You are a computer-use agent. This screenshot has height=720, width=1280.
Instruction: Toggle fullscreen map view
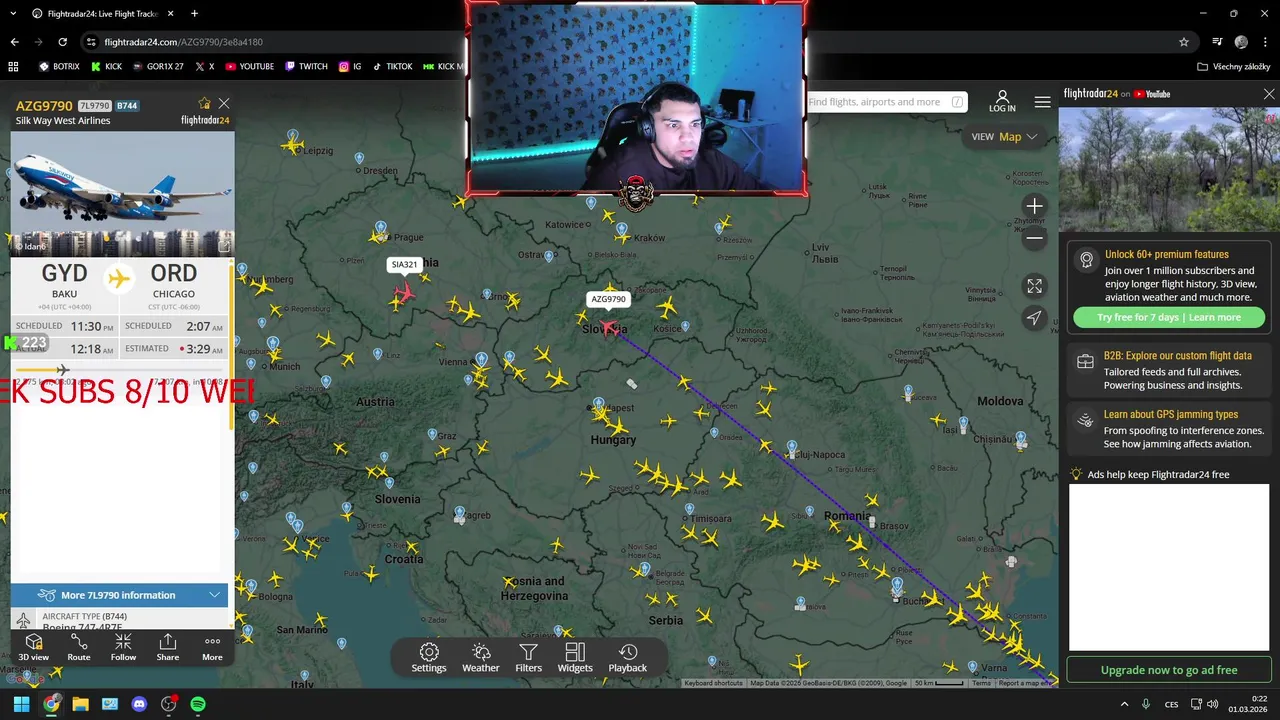click(1034, 286)
